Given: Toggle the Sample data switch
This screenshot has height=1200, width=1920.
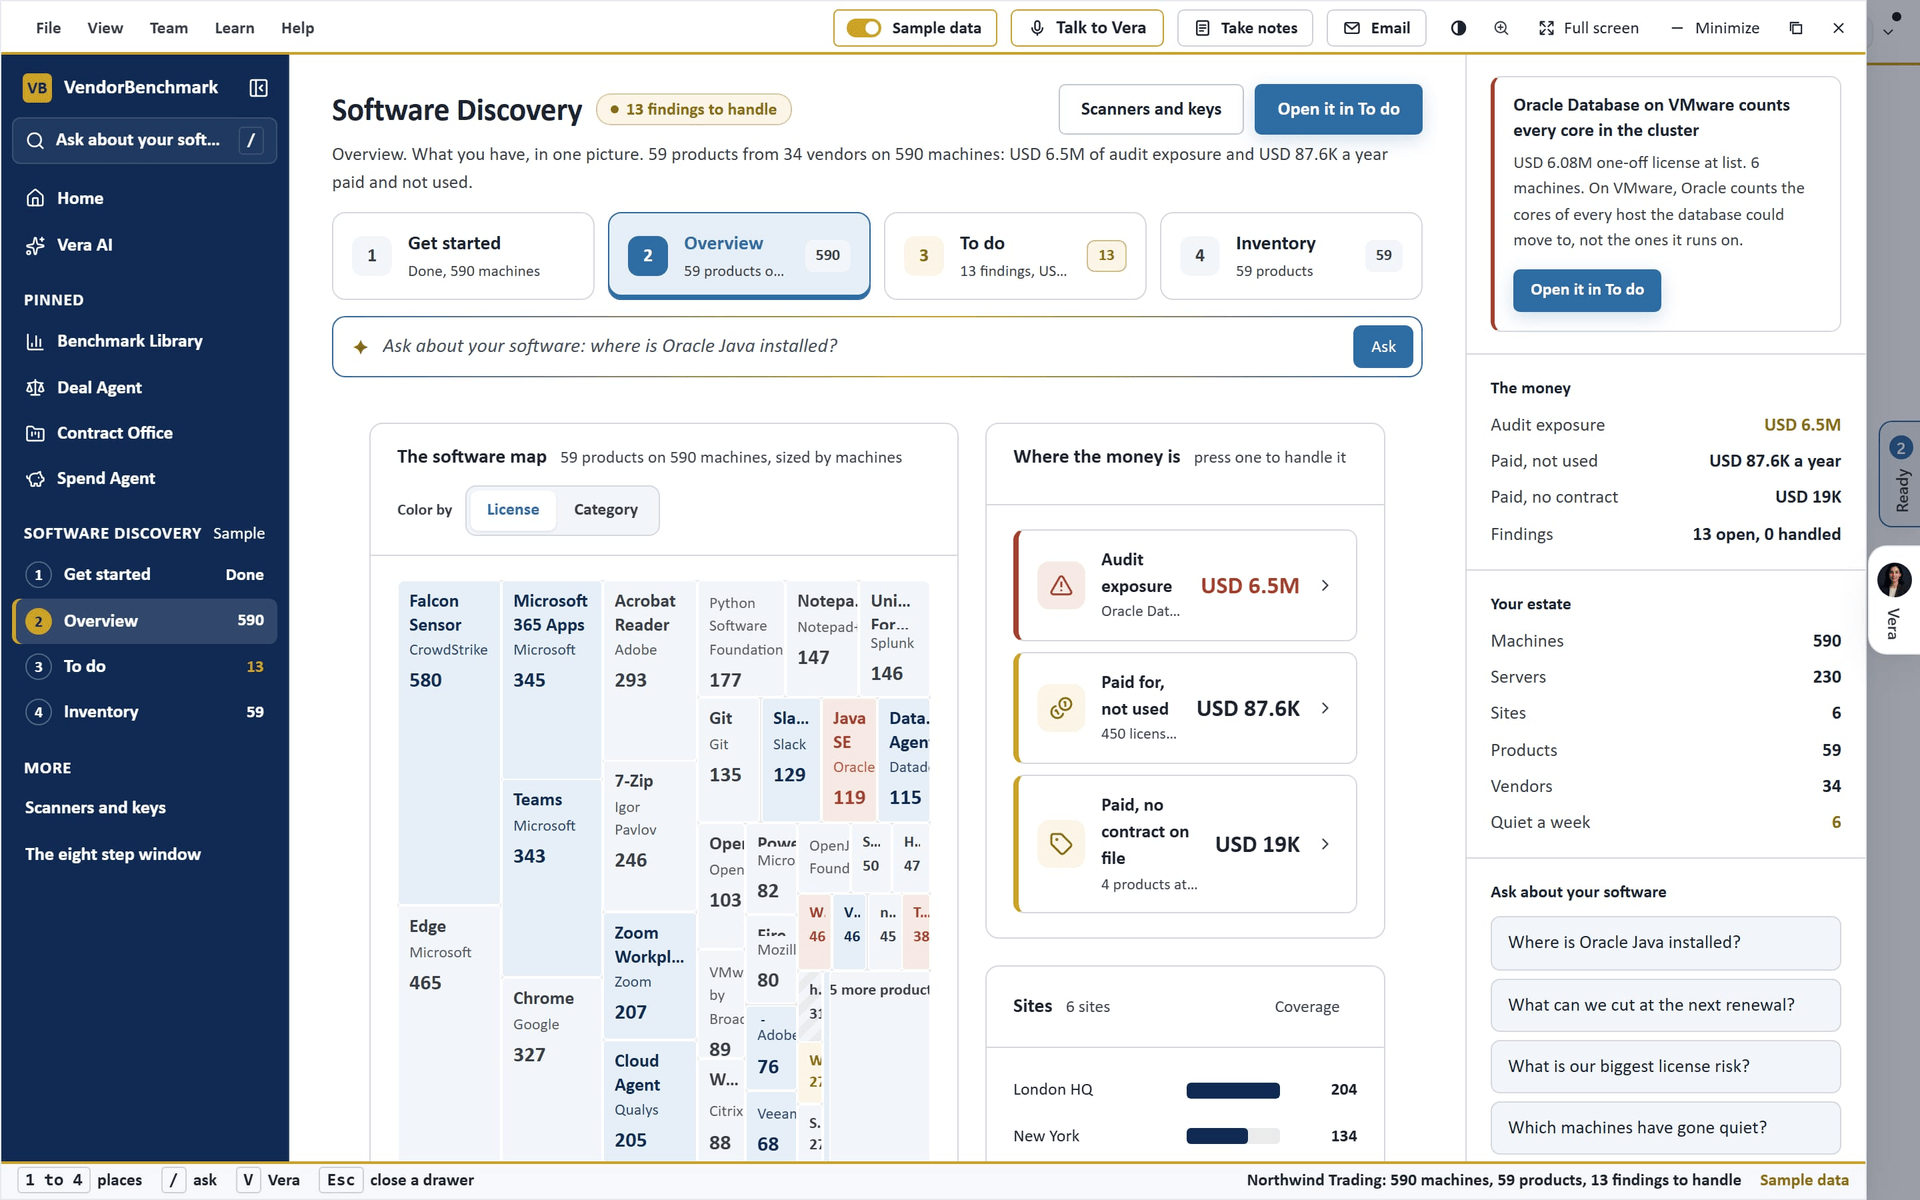Looking at the screenshot, I should tap(863, 28).
